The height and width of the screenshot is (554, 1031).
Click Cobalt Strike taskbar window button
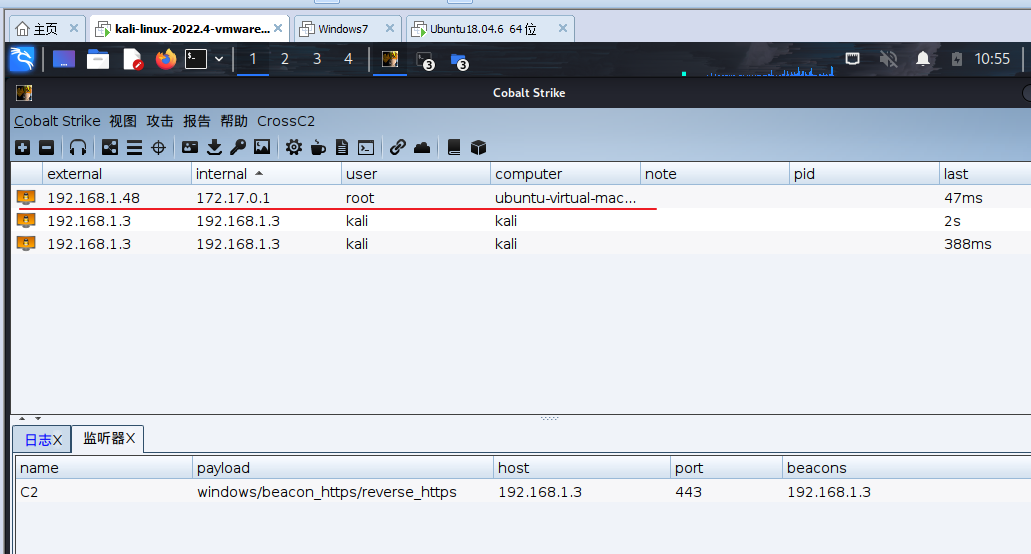coord(390,60)
